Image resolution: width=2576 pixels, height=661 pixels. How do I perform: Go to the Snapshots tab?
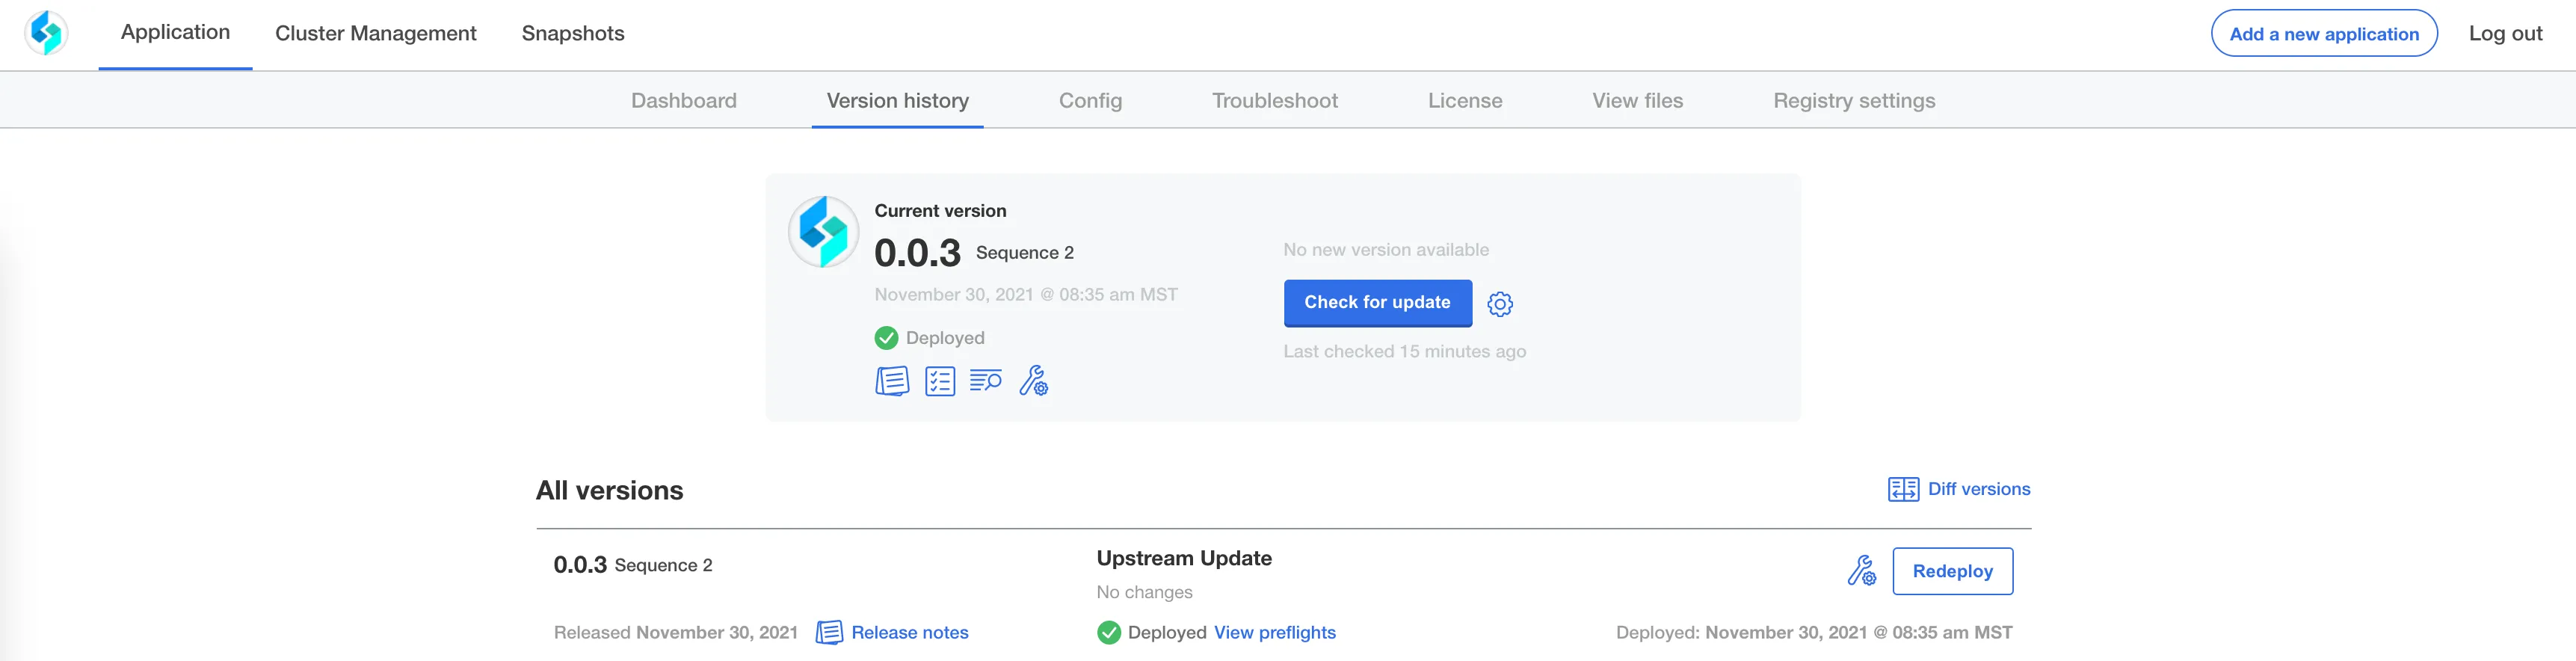573,33
